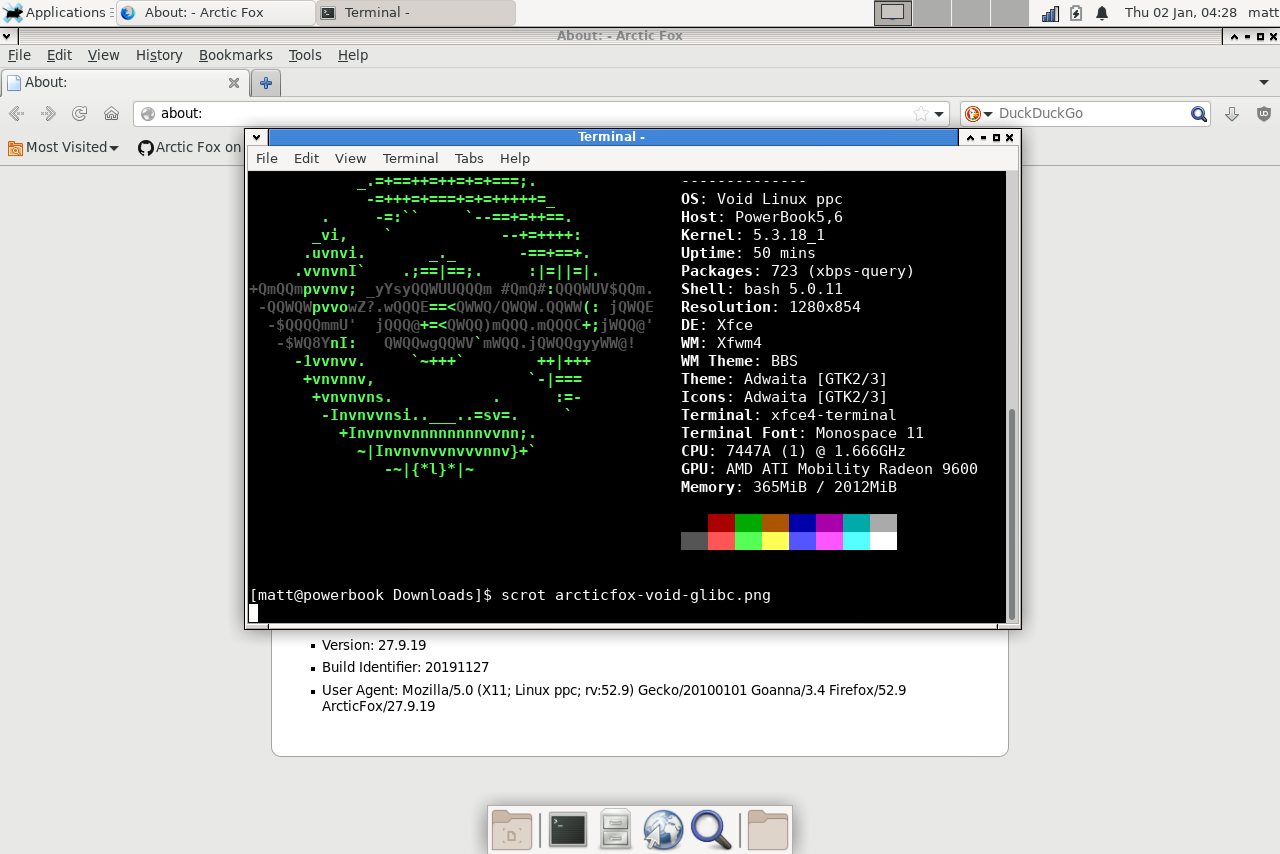
Task: Switch to Arctic Fox taskbar window button
Action: [x=215, y=13]
